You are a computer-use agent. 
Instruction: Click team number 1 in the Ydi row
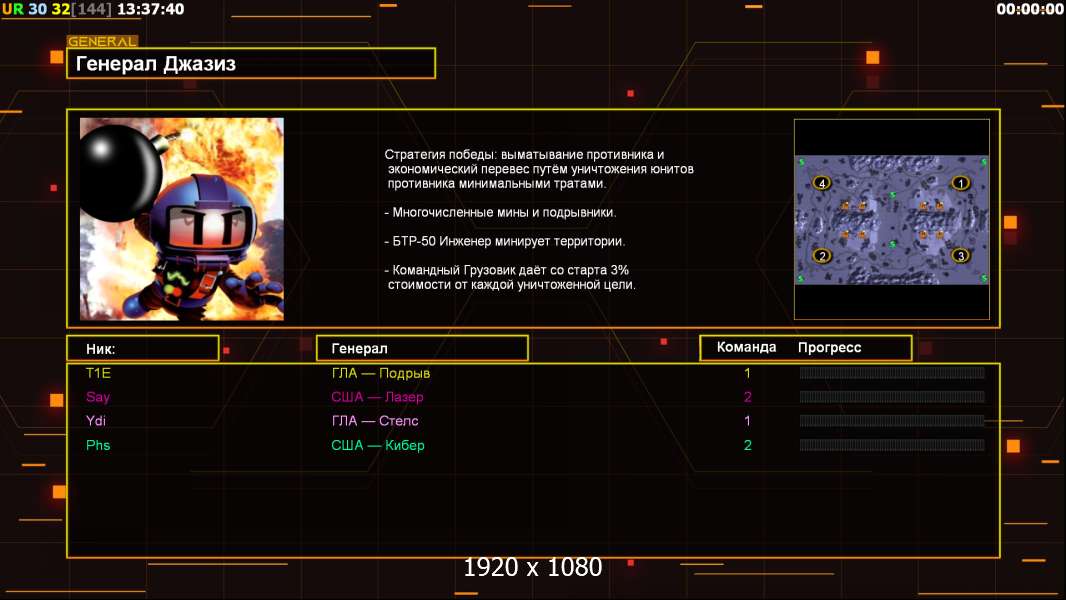click(x=747, y=421)
